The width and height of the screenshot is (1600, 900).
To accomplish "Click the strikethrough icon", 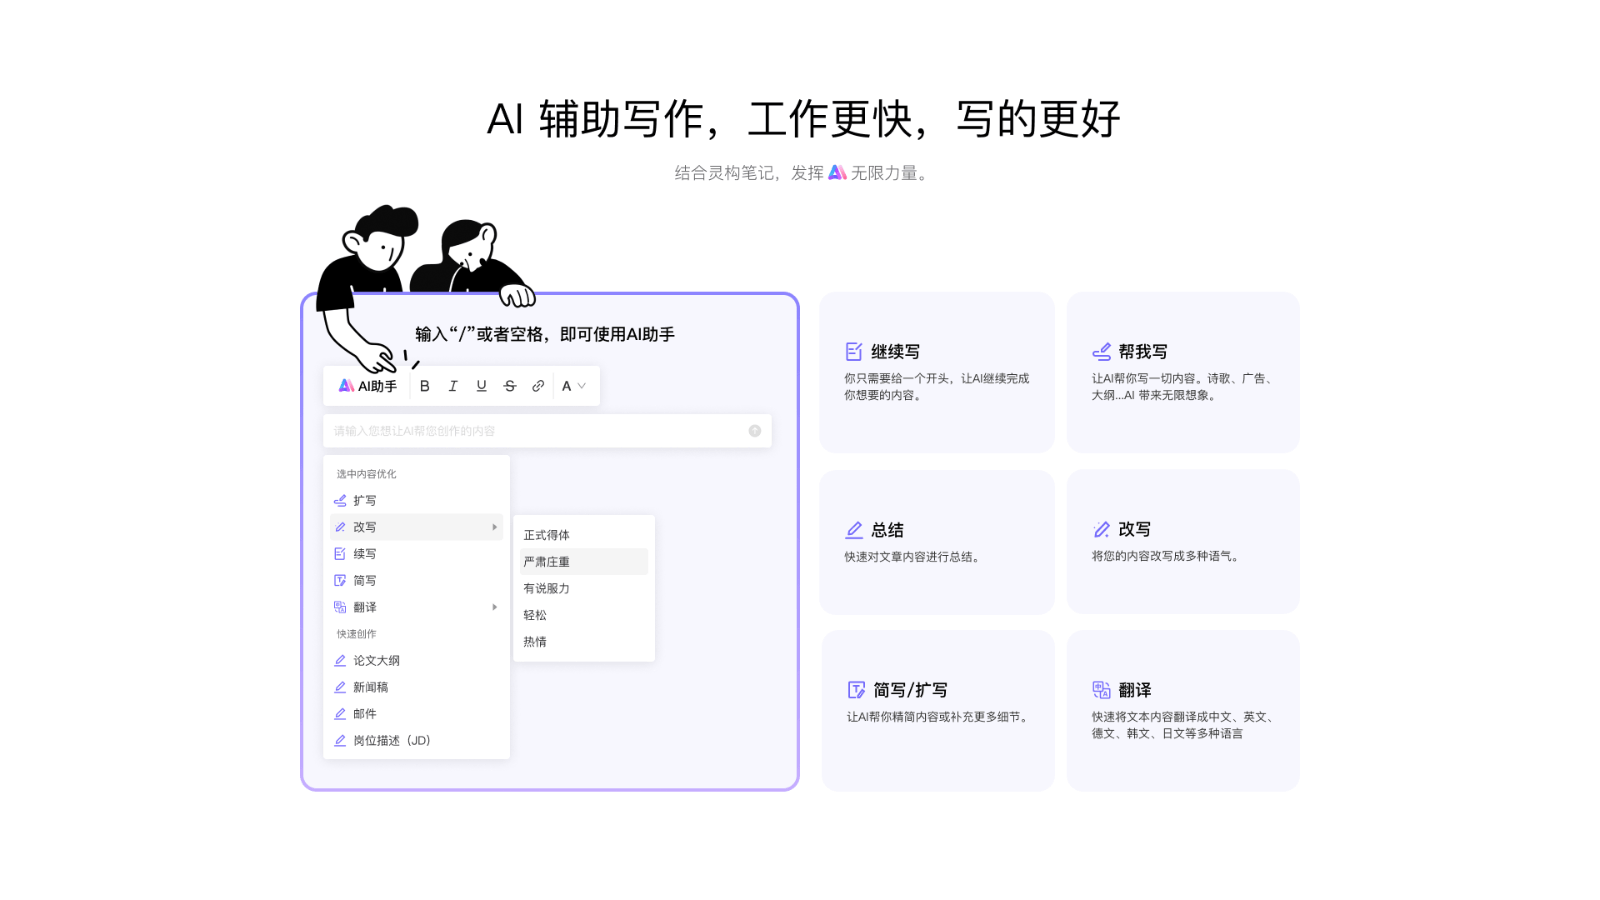I will point(510,386).
